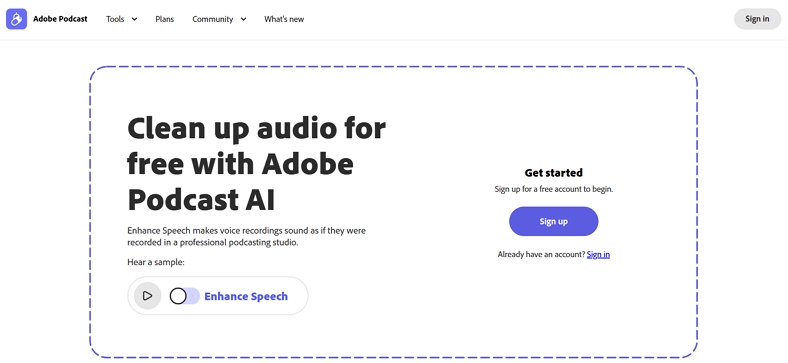Click the Get started heading
The height and width of the screenshot is (363, 788).
553,173
